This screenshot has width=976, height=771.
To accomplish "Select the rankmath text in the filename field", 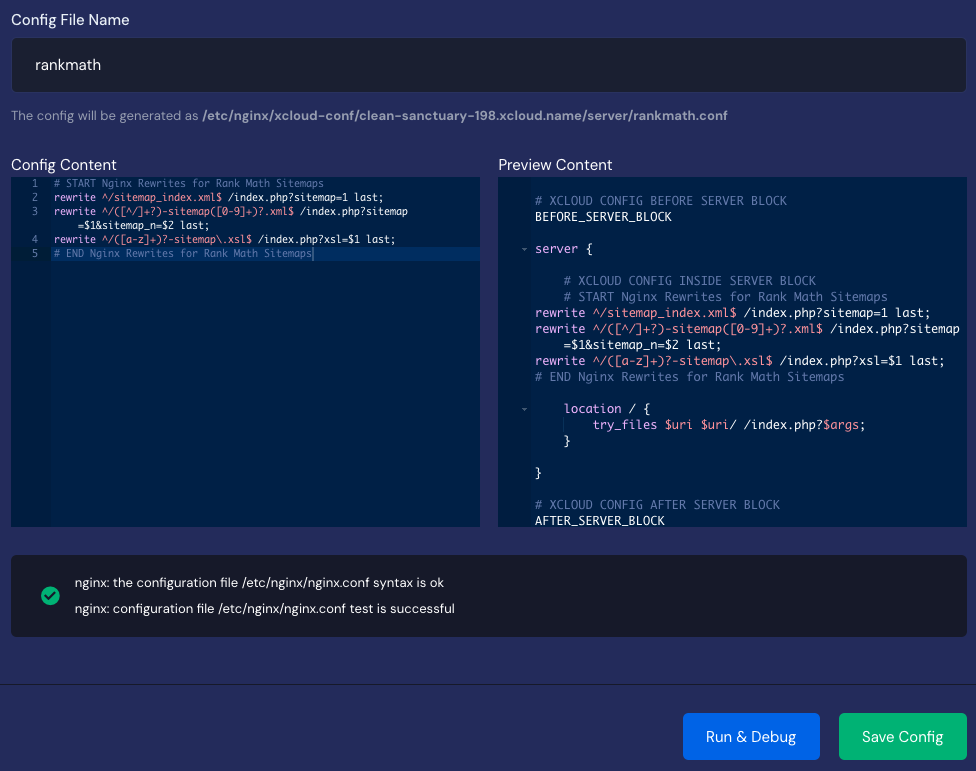I will click(68, 64).
